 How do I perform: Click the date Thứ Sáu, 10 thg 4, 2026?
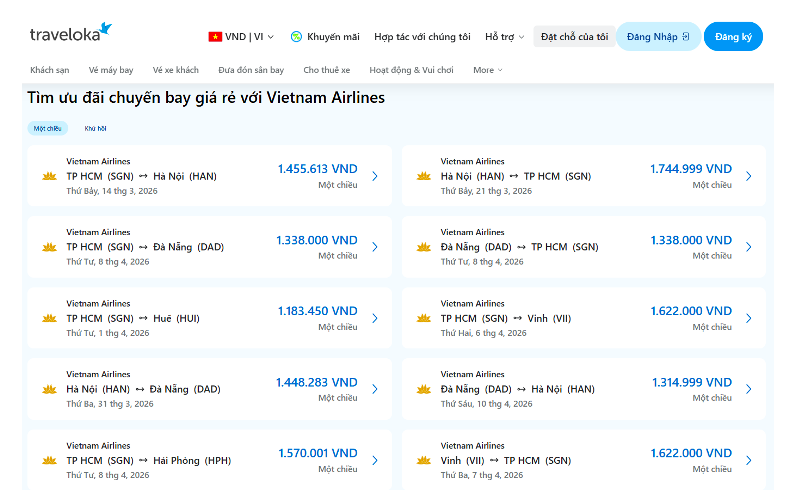486,404
